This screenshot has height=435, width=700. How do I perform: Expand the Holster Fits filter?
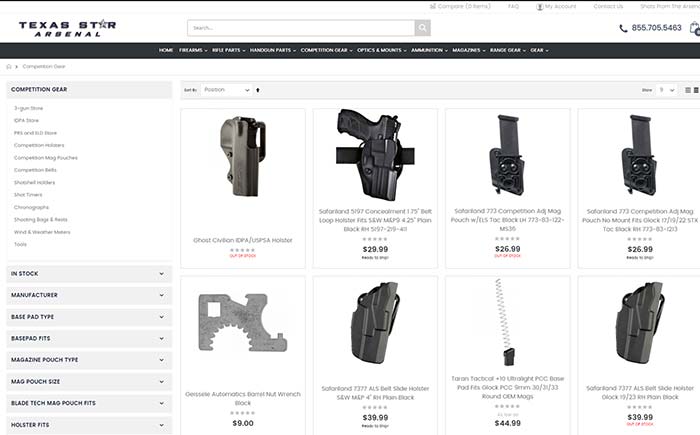(89, 425)
